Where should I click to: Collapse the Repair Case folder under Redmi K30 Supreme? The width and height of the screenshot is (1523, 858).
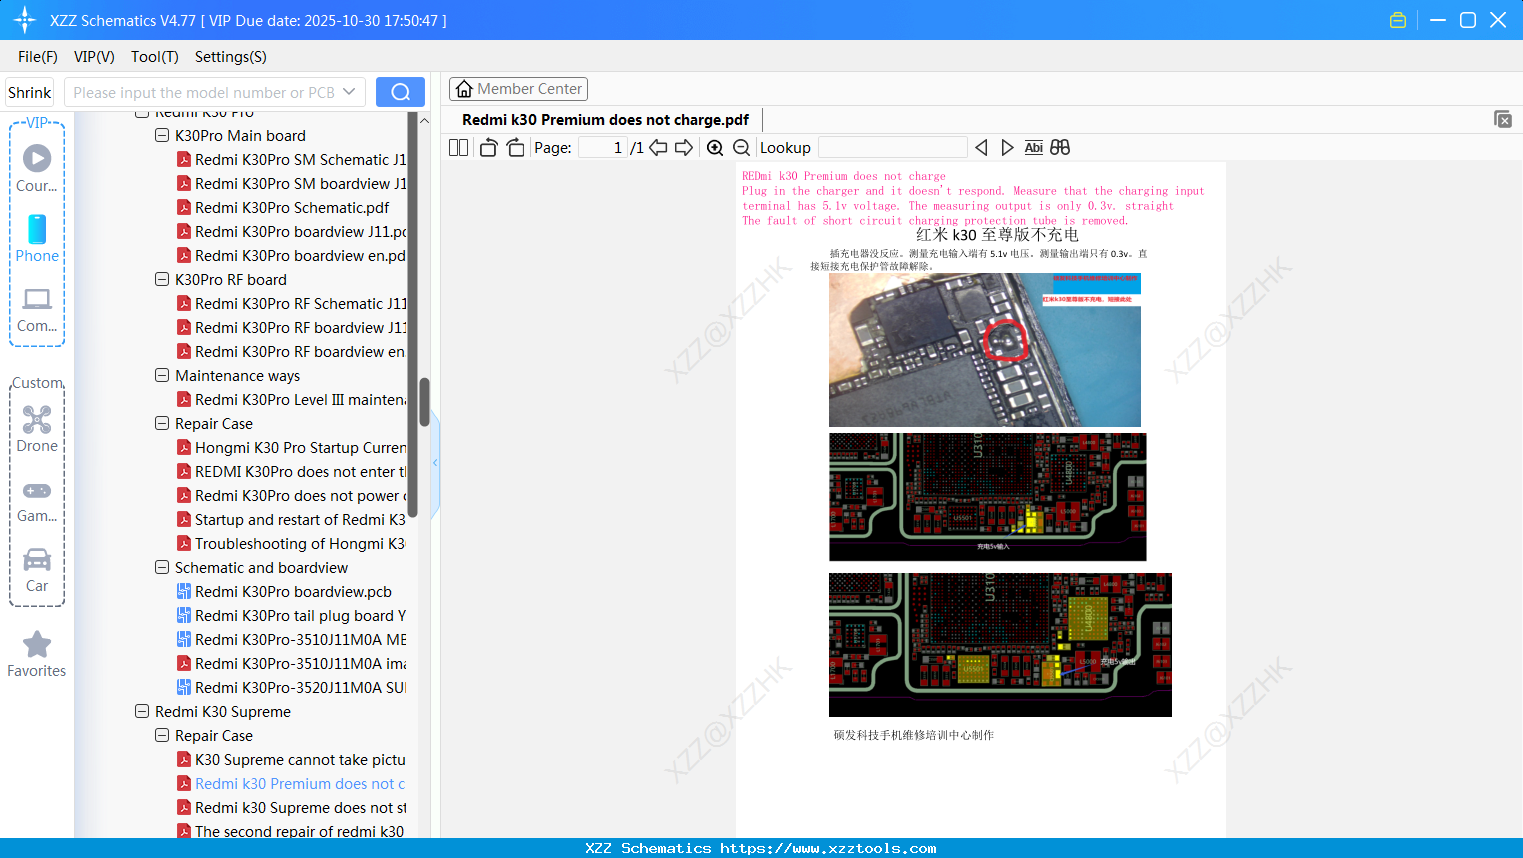click(x=162, y=735)
